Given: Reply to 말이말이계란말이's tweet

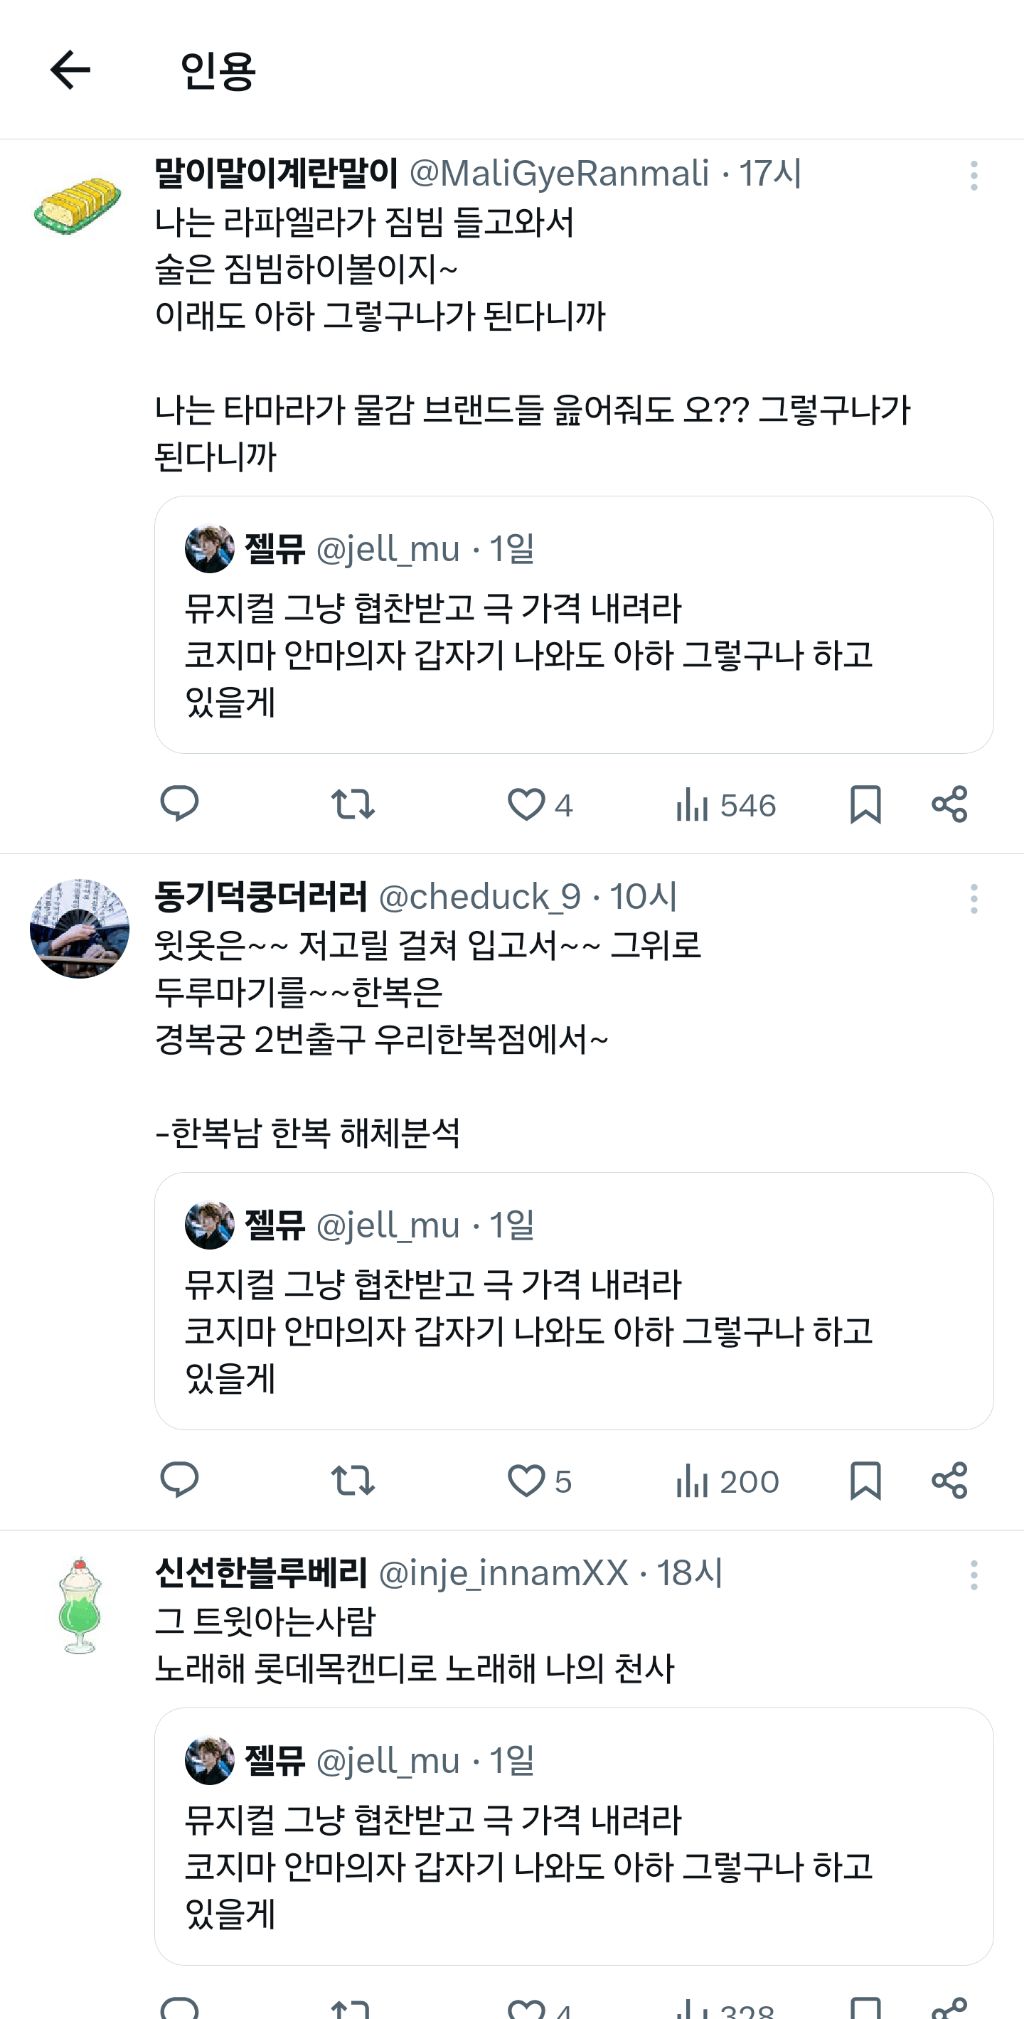Looking at the screenshot, I should click(x=180, y=804).
